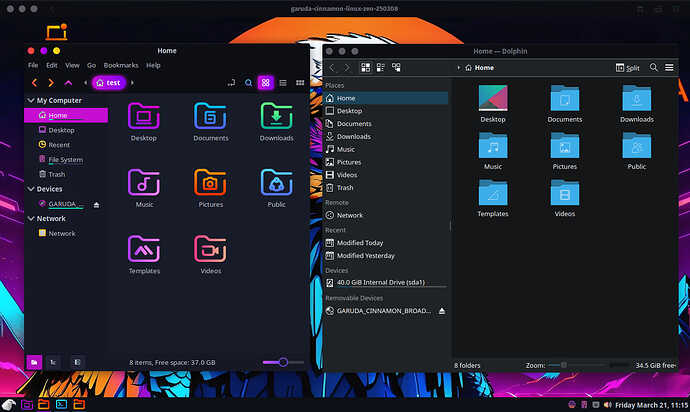
Task: Eject the GARUDA device in Nemo sidebar
Action: (x=96, y=205)
